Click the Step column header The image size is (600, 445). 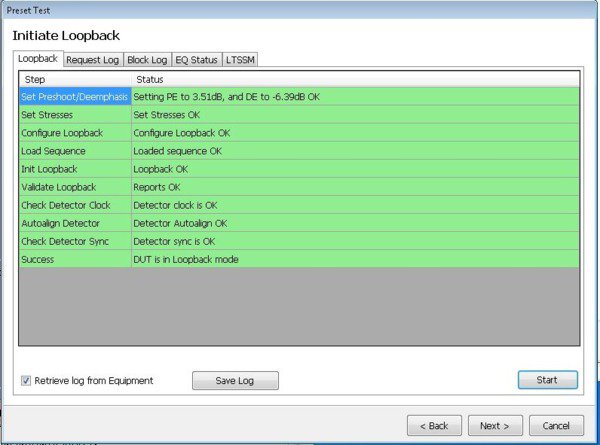tap(75, 78)
